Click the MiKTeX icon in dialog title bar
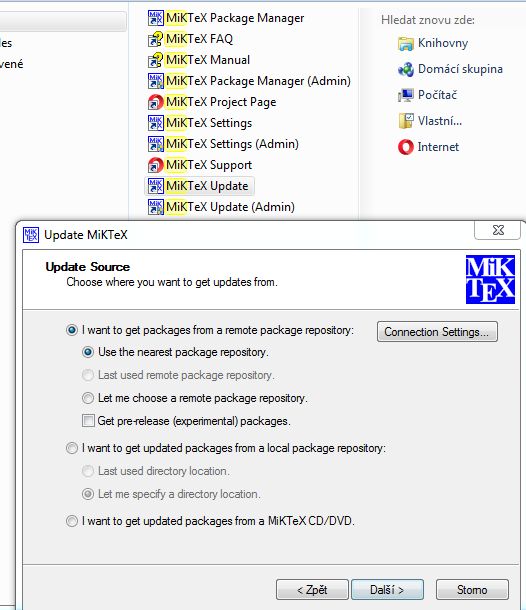Screen dimensions: 526x610 click(x=31, y=235)
